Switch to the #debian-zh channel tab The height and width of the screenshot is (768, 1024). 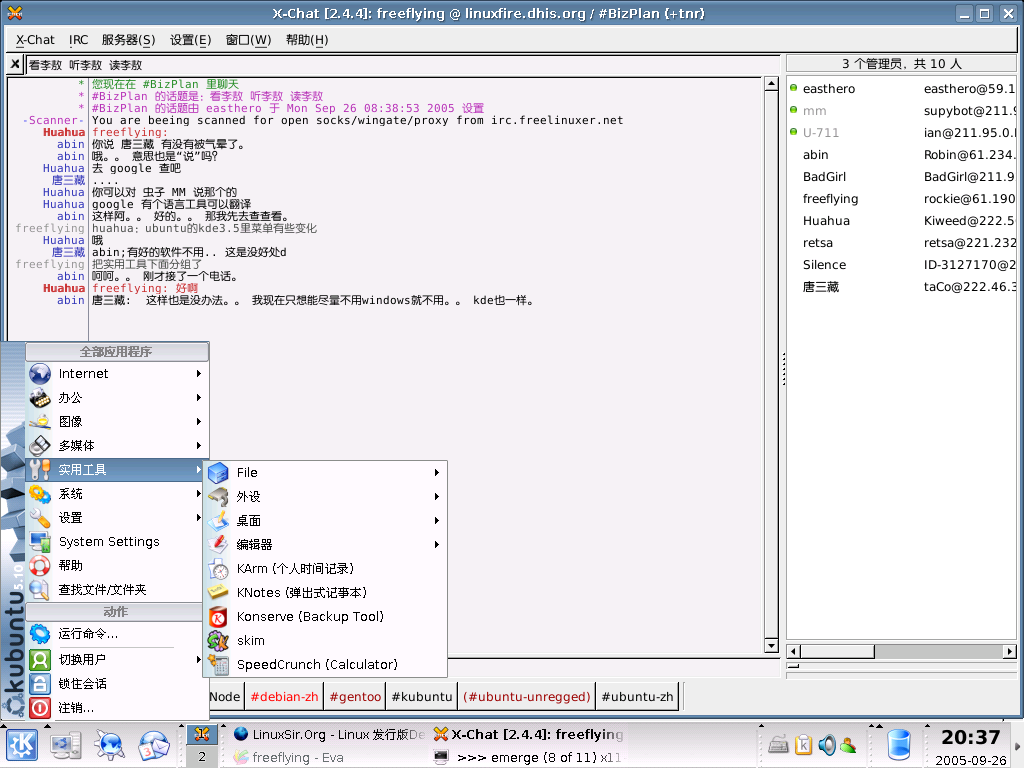(x=284, y=697)
